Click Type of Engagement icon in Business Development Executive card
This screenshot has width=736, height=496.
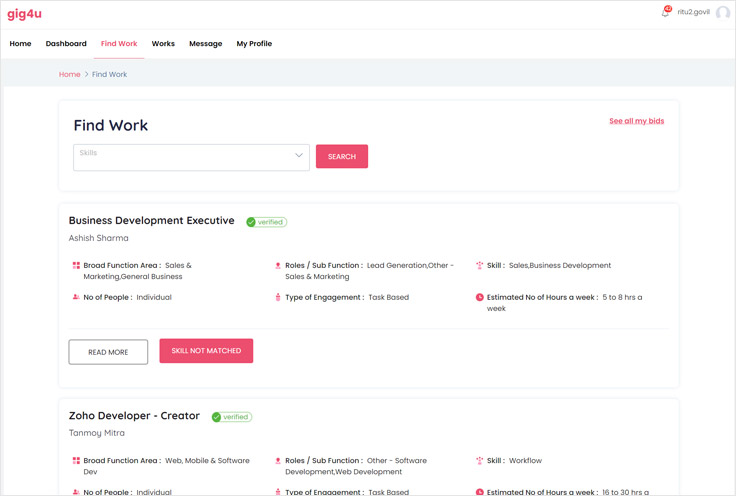tap(278, 297)
